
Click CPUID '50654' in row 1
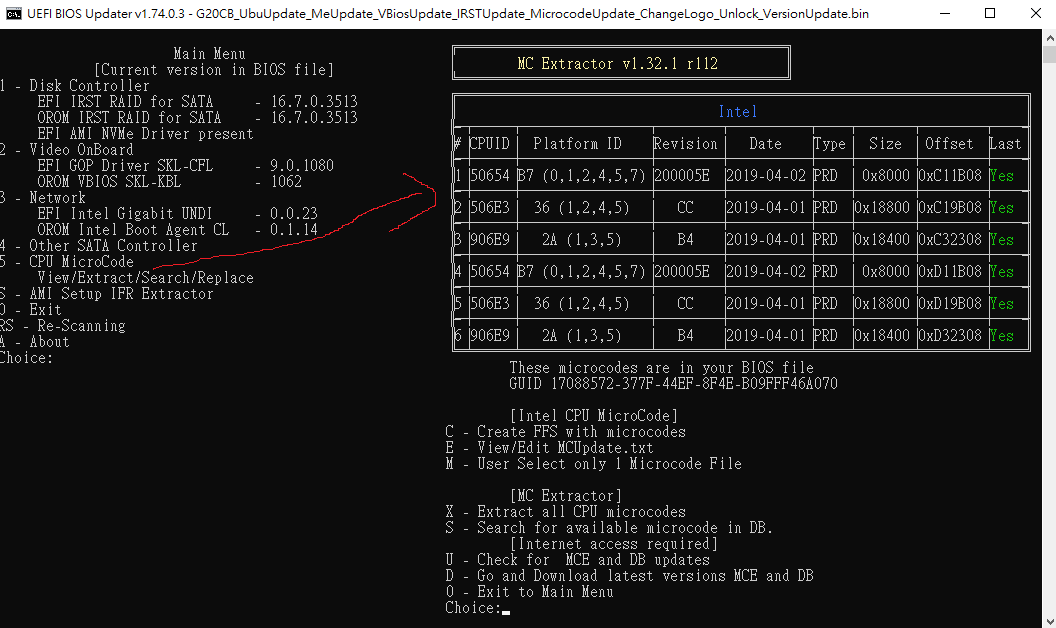pyautogui.click(x=490, y=176)
